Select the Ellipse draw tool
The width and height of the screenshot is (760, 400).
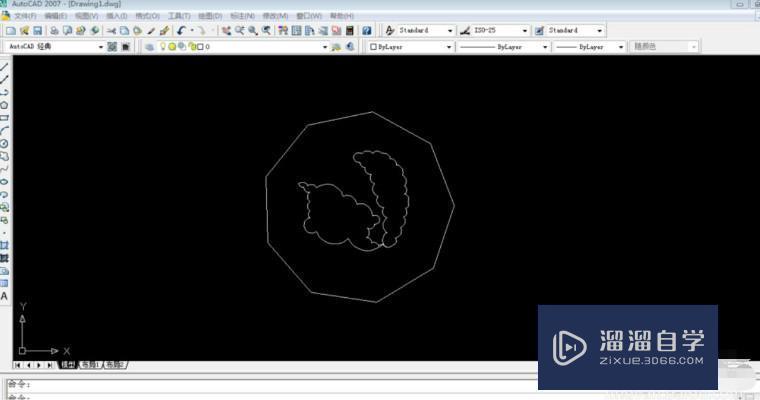4,181
